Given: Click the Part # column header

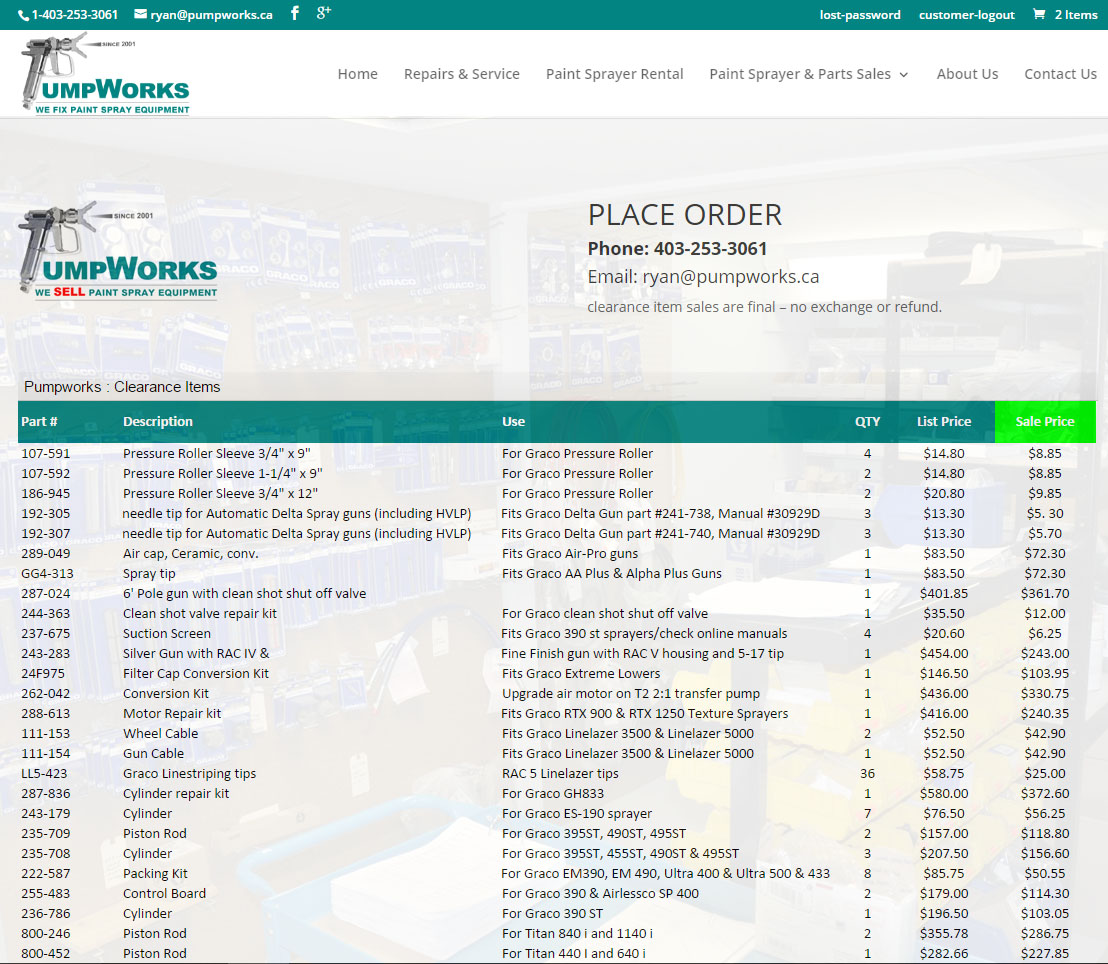Looking at the screenshot, I should [40, 421].
